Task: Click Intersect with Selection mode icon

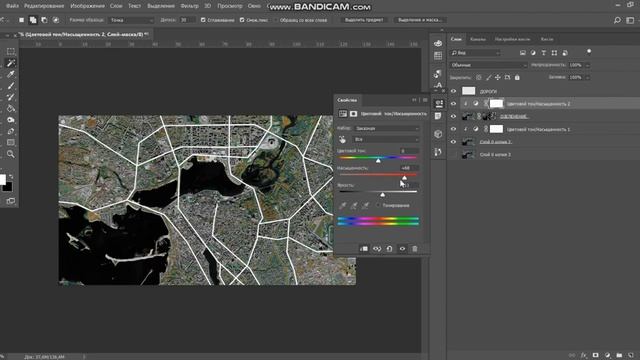Action: tap(56, 20)
